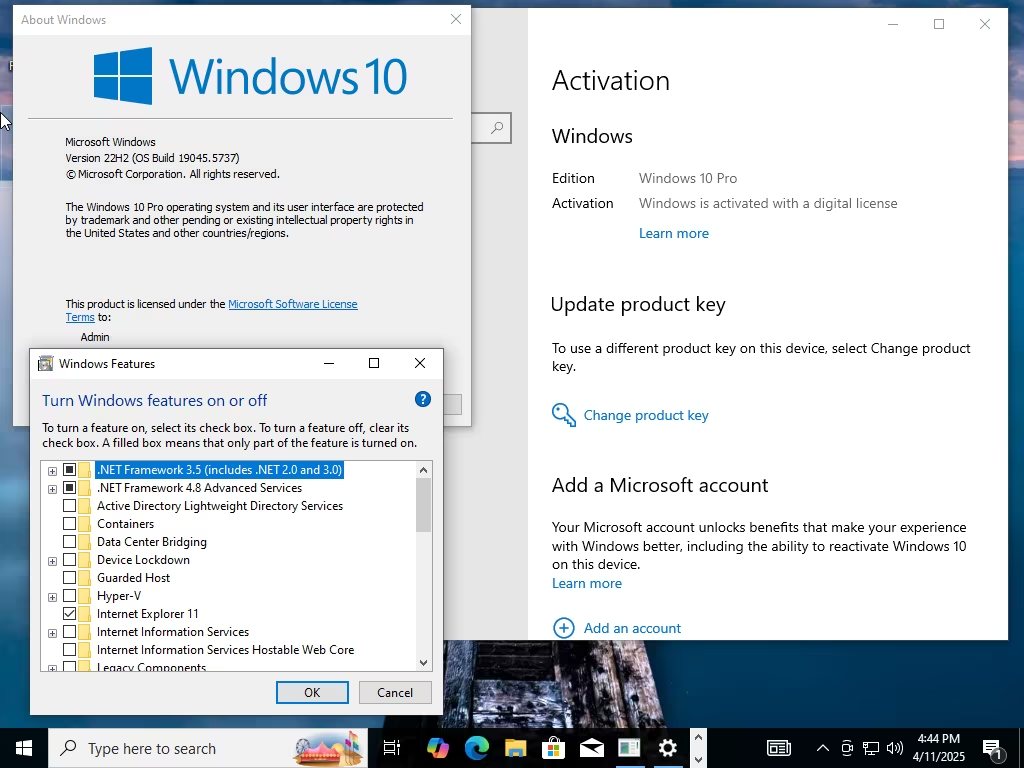Toggle .NET Framework 3.5 checkbox
The height and width of the screenshot is (768, 1024).
coord(69,470)
